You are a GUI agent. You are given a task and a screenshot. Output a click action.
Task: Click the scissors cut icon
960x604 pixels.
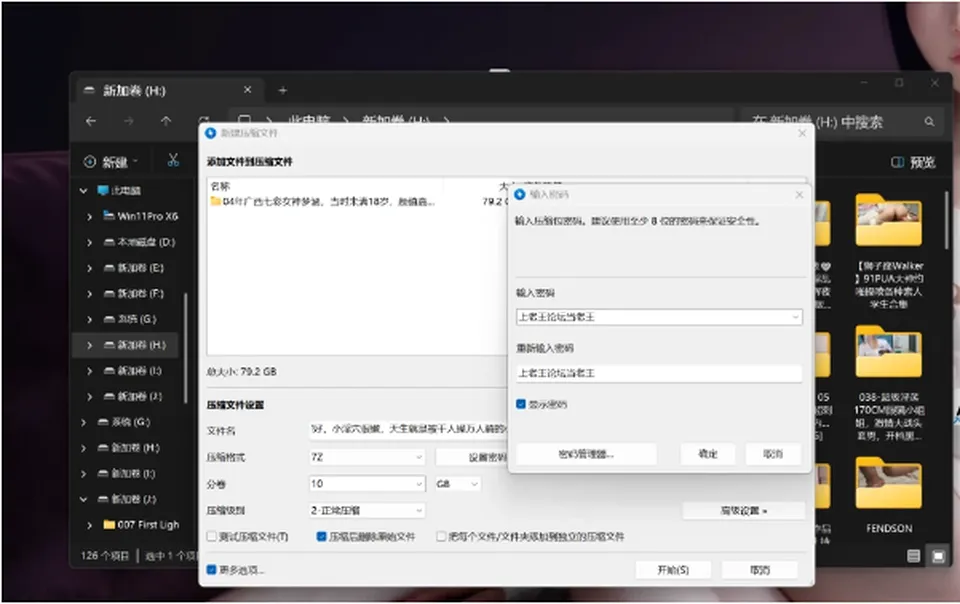(x=173, y=160)
